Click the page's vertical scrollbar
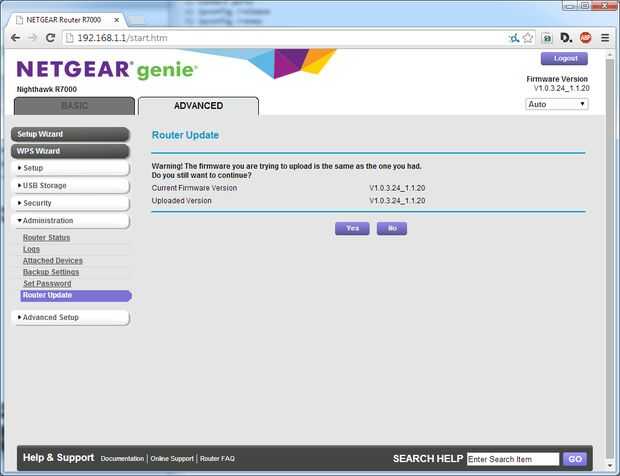 pyautogui.click(x=609, y=259)
